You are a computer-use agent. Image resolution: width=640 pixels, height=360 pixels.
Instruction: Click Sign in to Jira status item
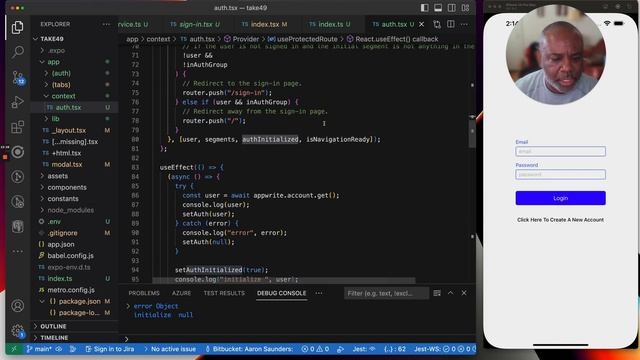(x=110, y=349)
